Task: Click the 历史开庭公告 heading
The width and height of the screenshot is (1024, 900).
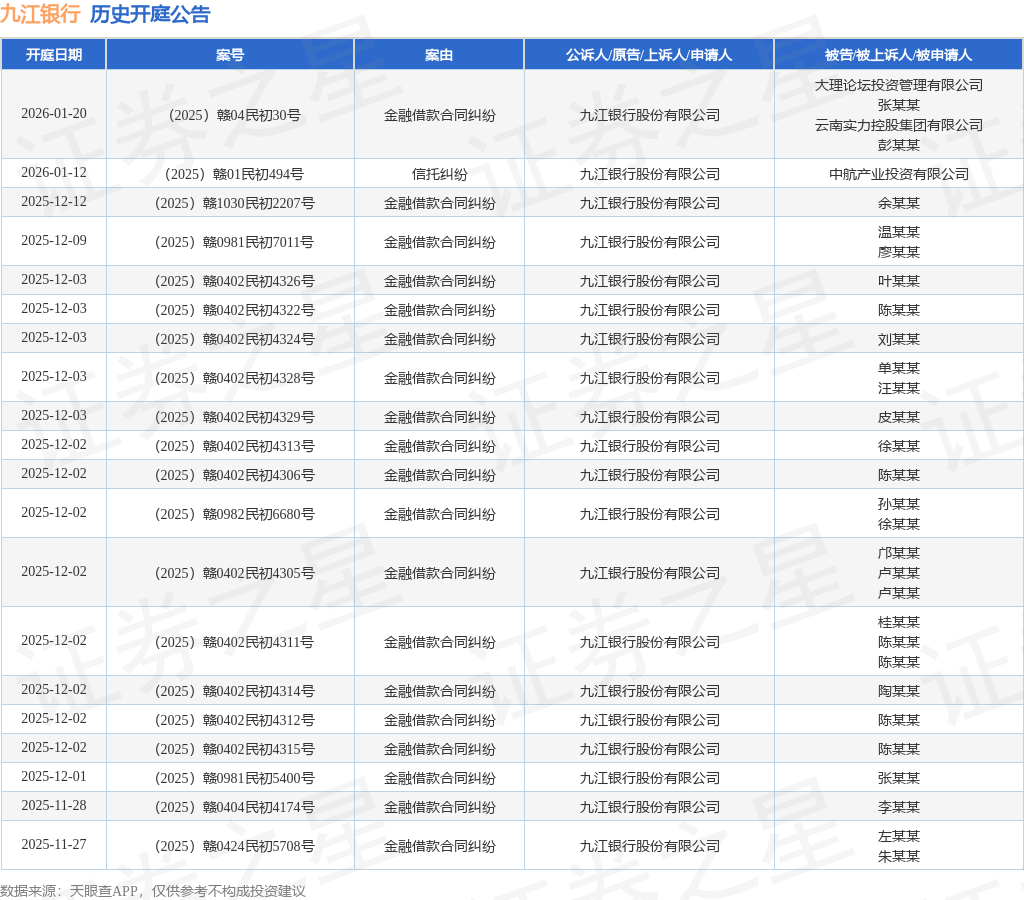Action: coord(150,14)
